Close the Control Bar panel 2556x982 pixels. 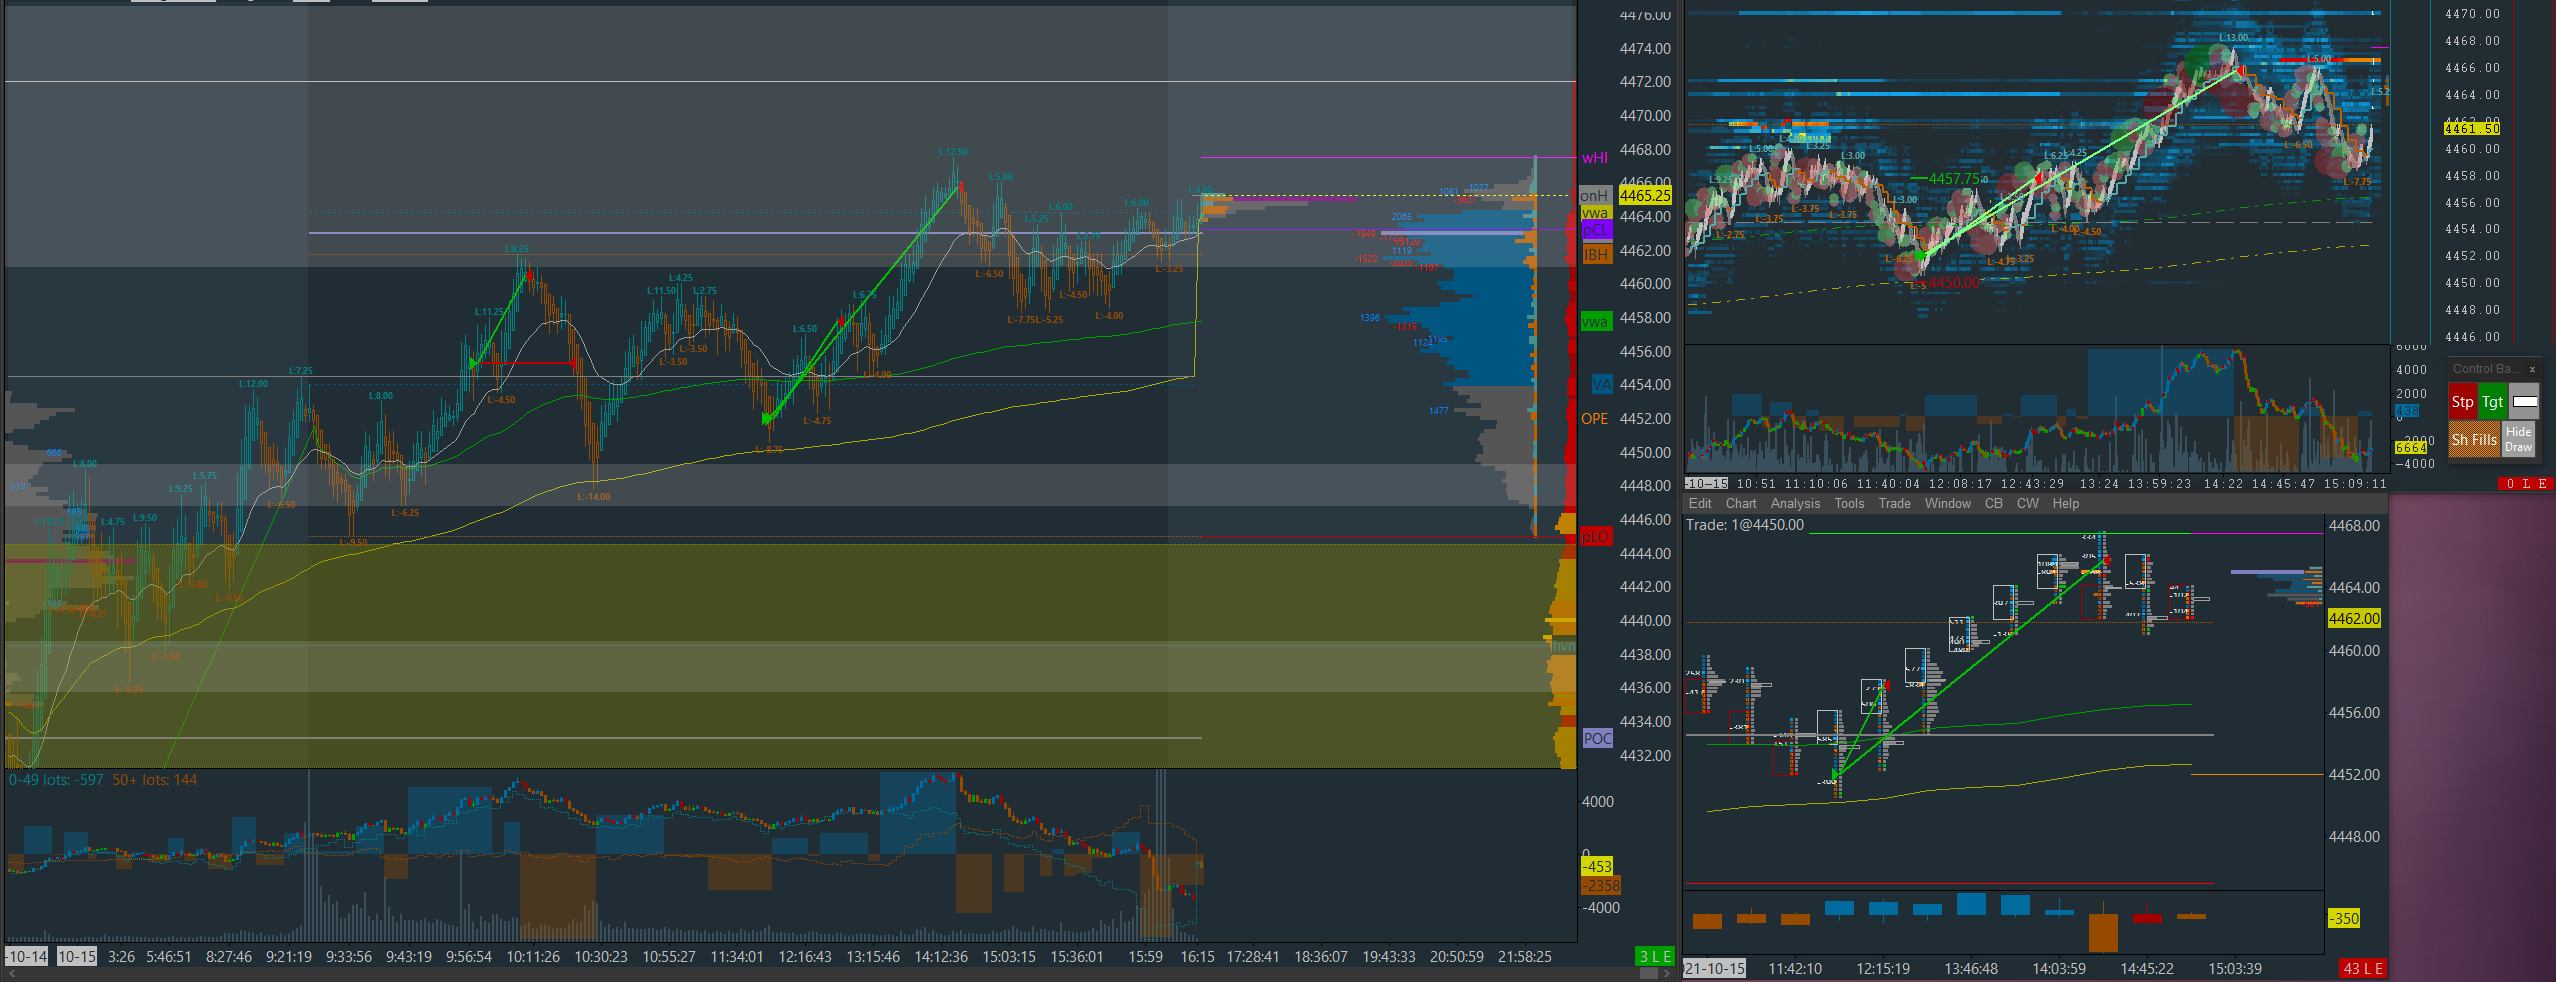pos(2532,369)
